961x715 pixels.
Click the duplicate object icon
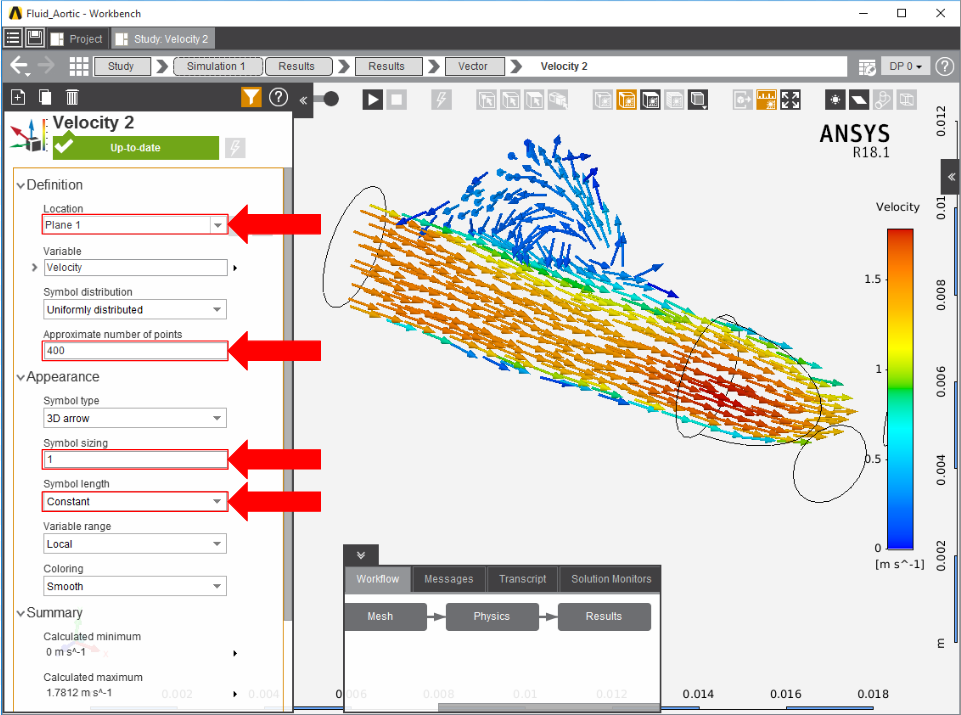coord(45,97)
